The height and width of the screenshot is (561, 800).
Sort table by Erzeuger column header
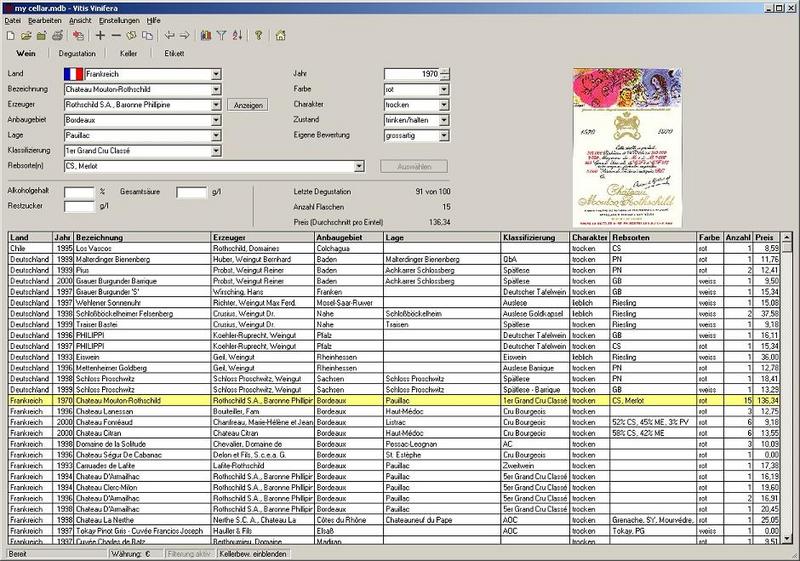tap(263, 238)
